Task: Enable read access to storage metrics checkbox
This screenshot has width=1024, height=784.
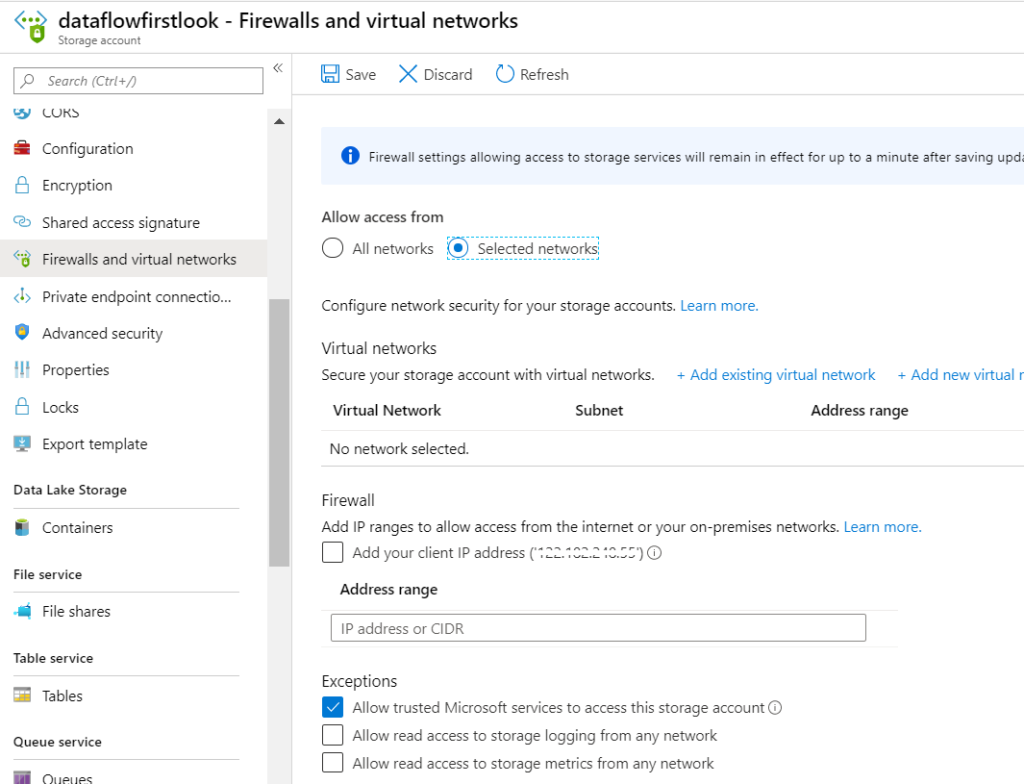Action: 332,762
